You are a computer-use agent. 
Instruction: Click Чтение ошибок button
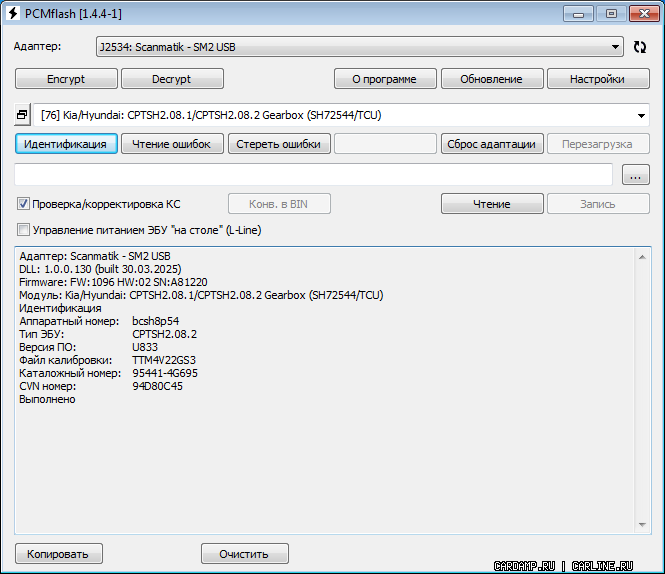click(172, 144)
